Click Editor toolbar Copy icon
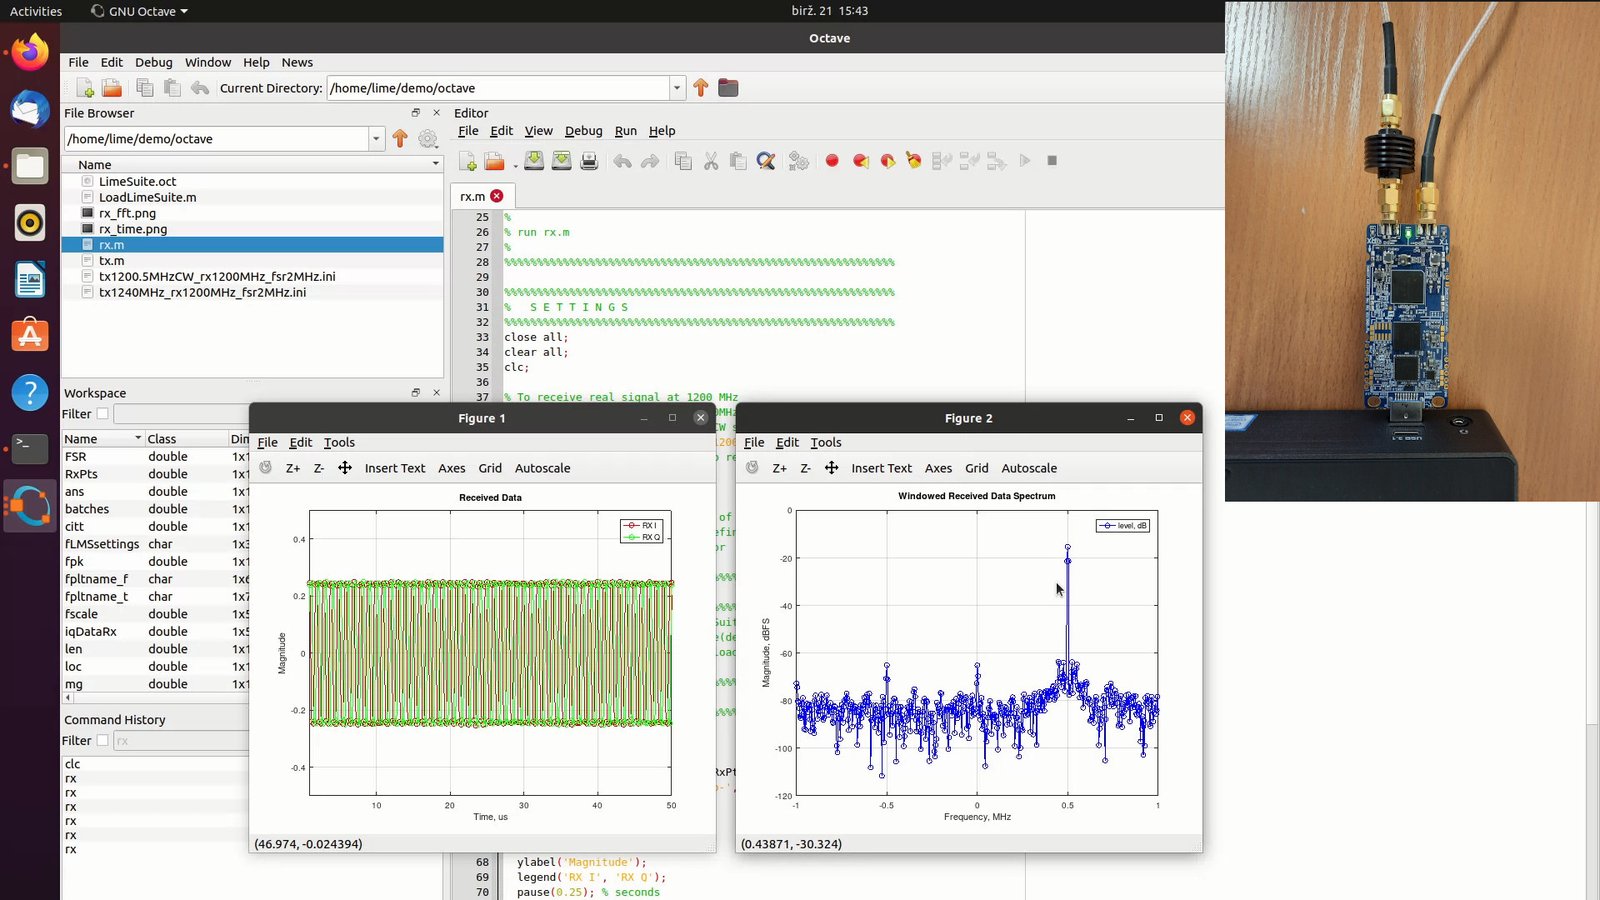 tap(683, 161)
